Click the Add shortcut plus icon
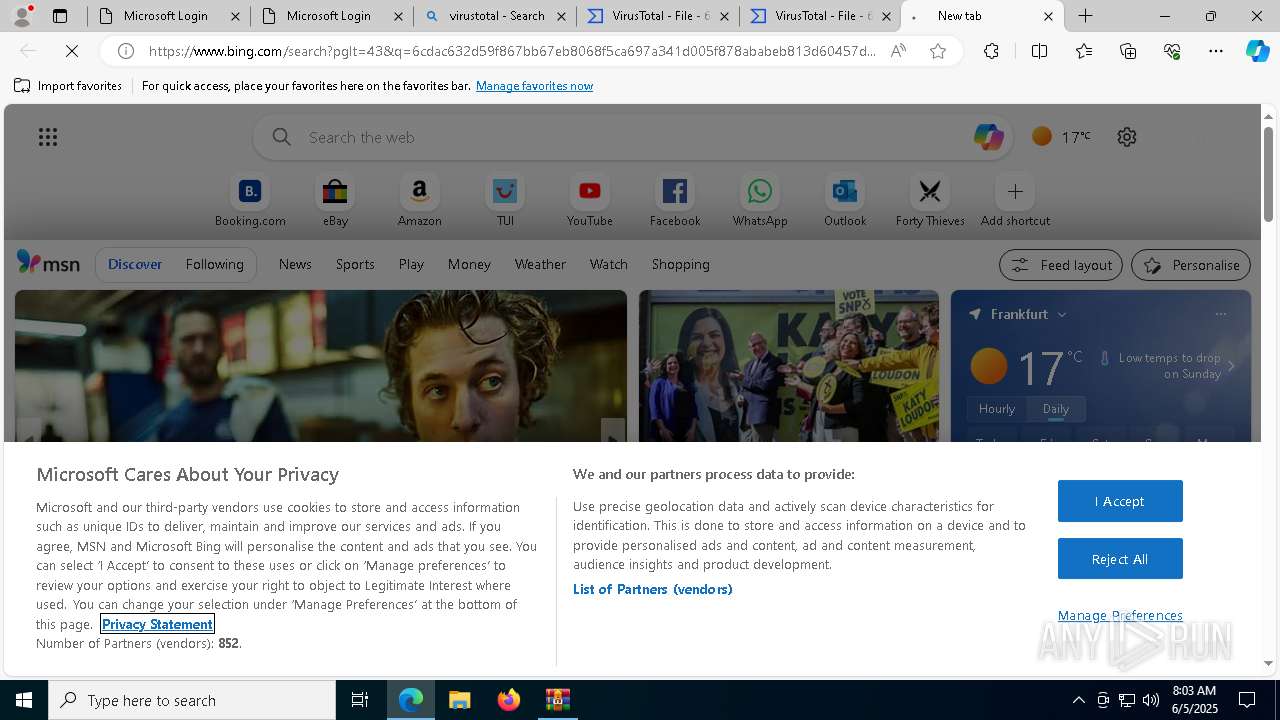The image size is (1280, 720). click(1015, 191)
